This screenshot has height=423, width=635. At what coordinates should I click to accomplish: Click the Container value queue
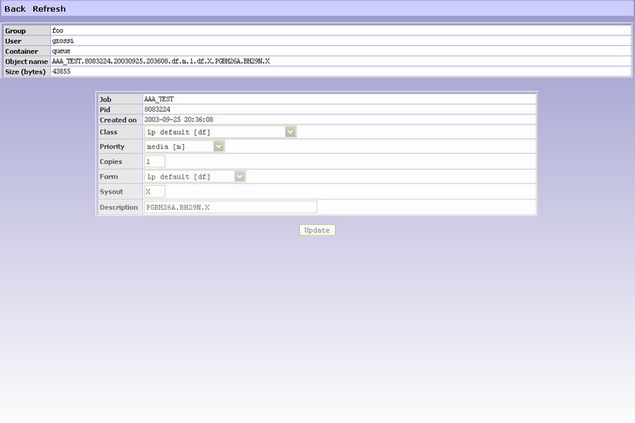[62, 51]
